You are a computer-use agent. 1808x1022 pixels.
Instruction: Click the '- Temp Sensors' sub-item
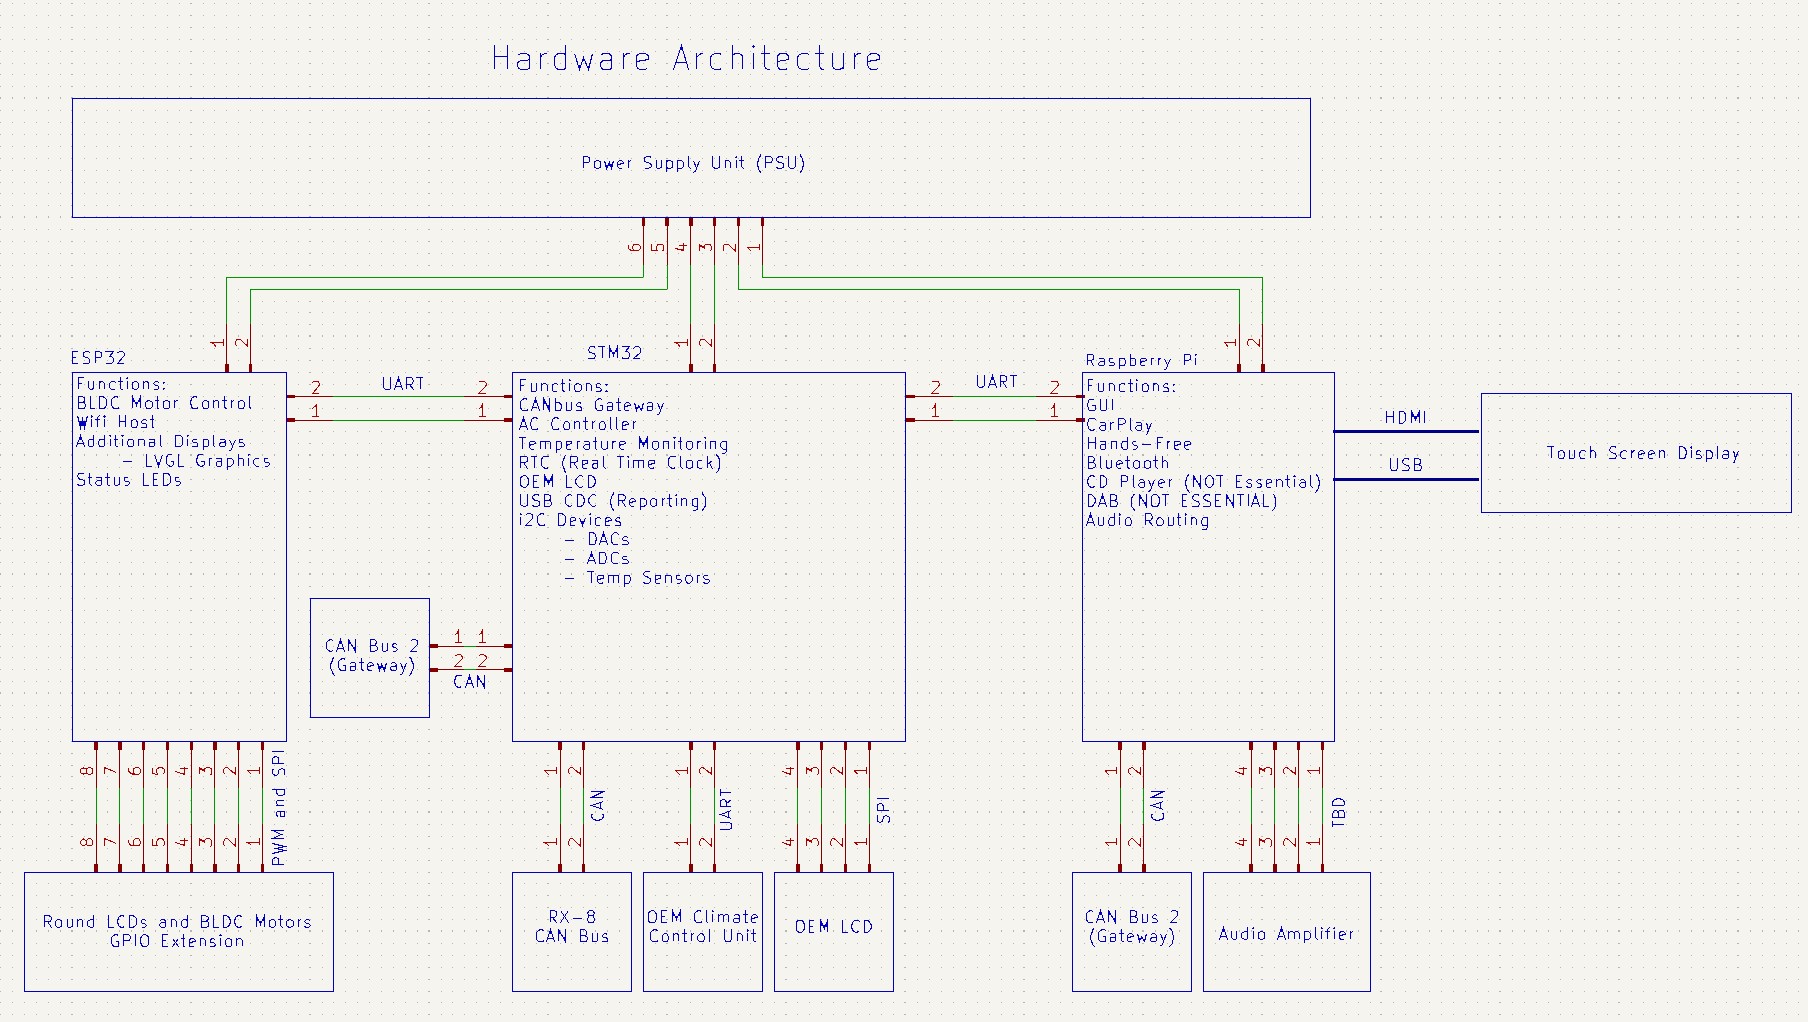pyautogui.click(x=637, y=577)
